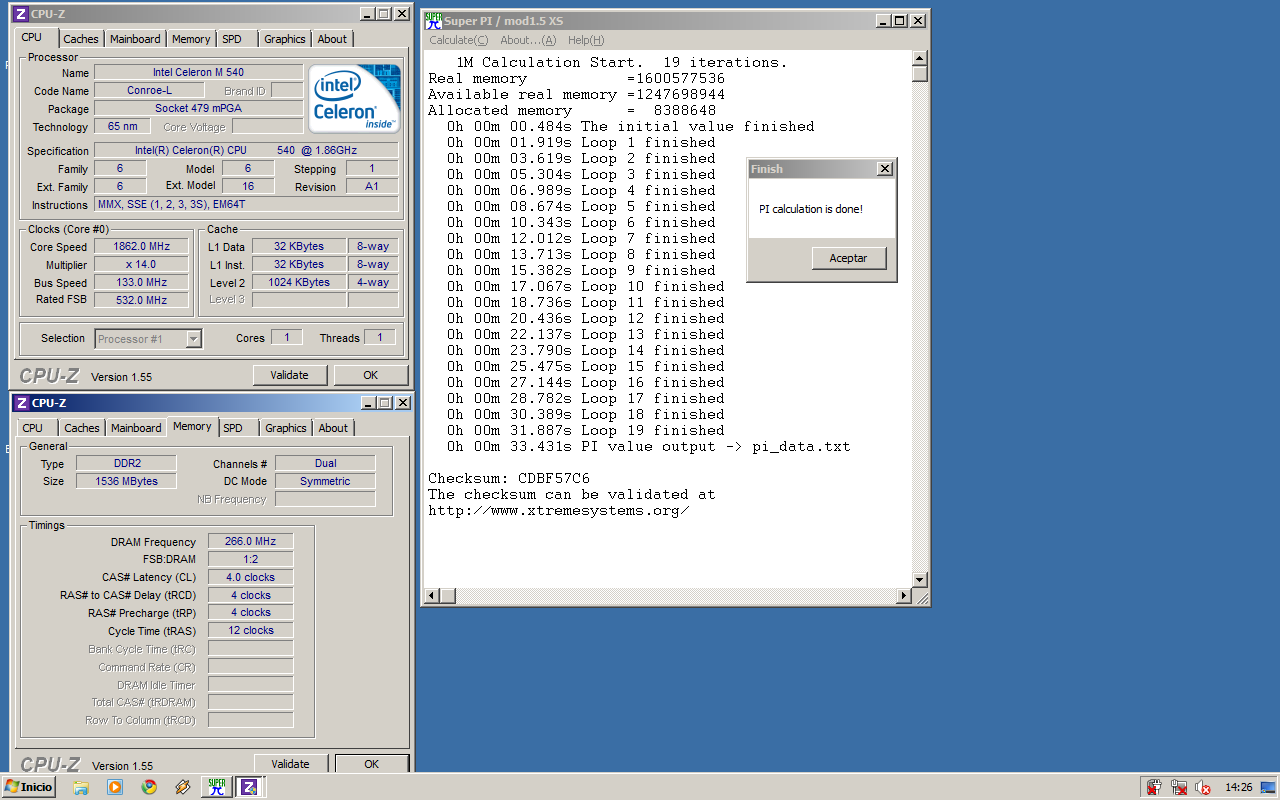Click the CAS# Latency 4.0 clocks field
Viewport: 1280px width, 800px height.
coord(250,578)
